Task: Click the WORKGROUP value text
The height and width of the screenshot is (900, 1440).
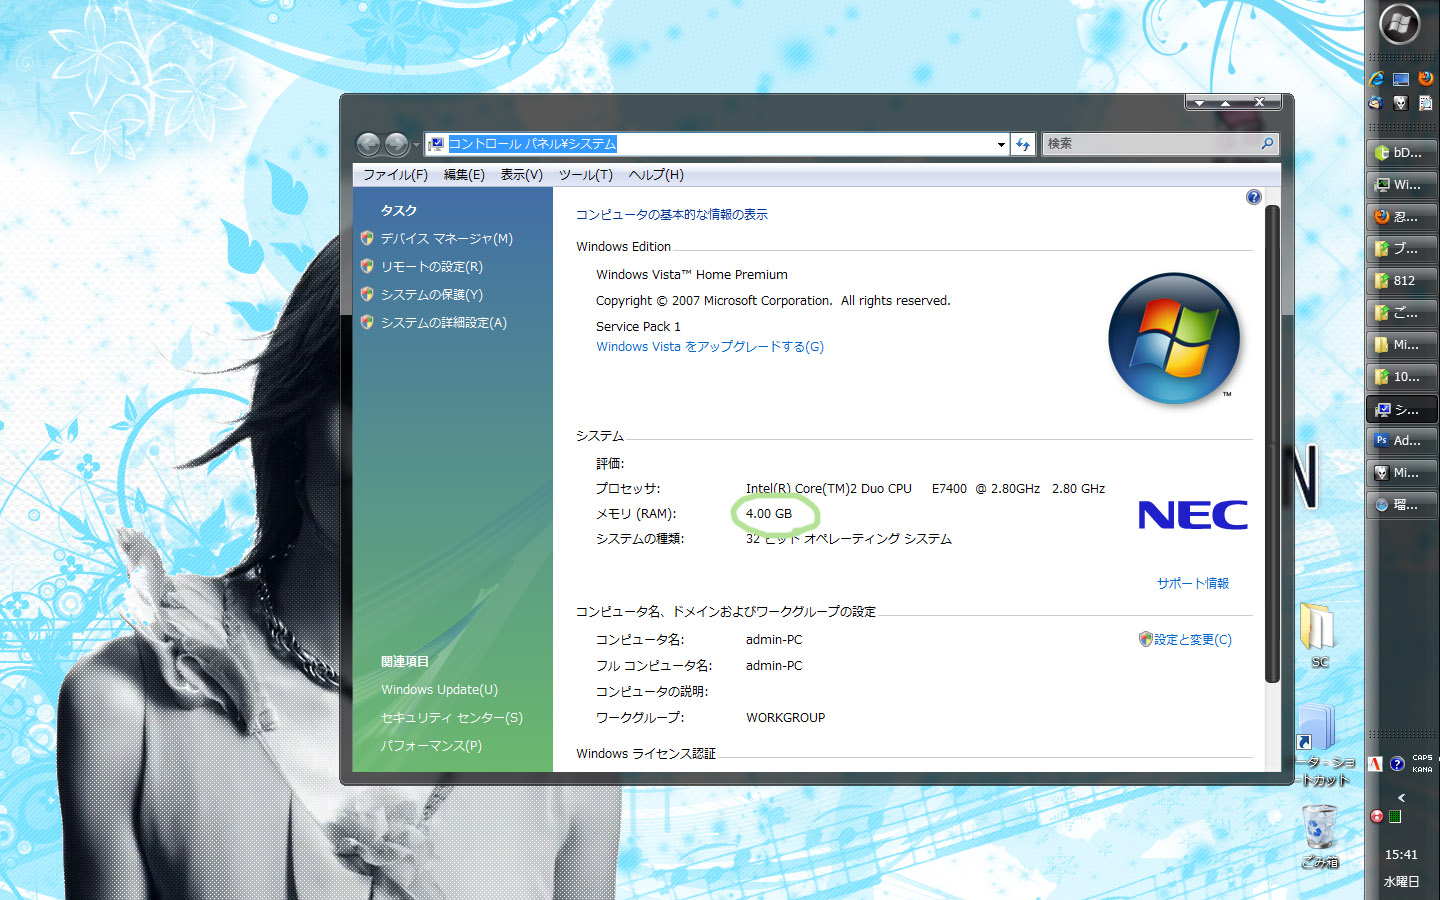Action: pyautogui.click(x=785, y=718)
